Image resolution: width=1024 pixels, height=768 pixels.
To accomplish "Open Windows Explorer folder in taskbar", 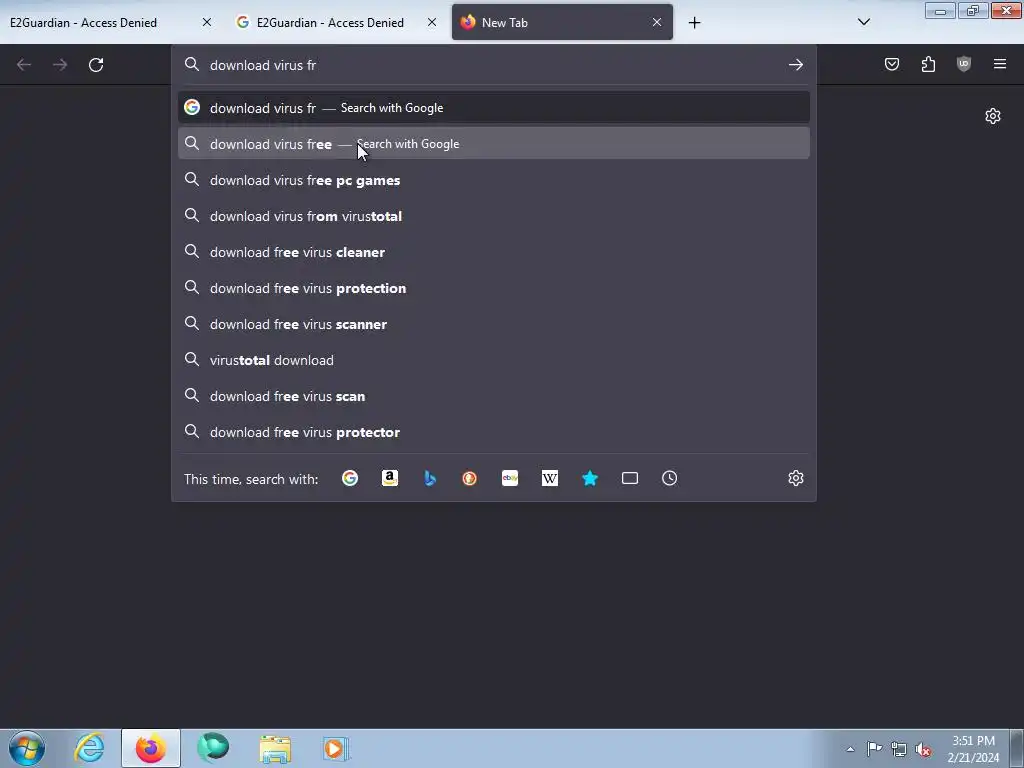I will coord(275,748).
